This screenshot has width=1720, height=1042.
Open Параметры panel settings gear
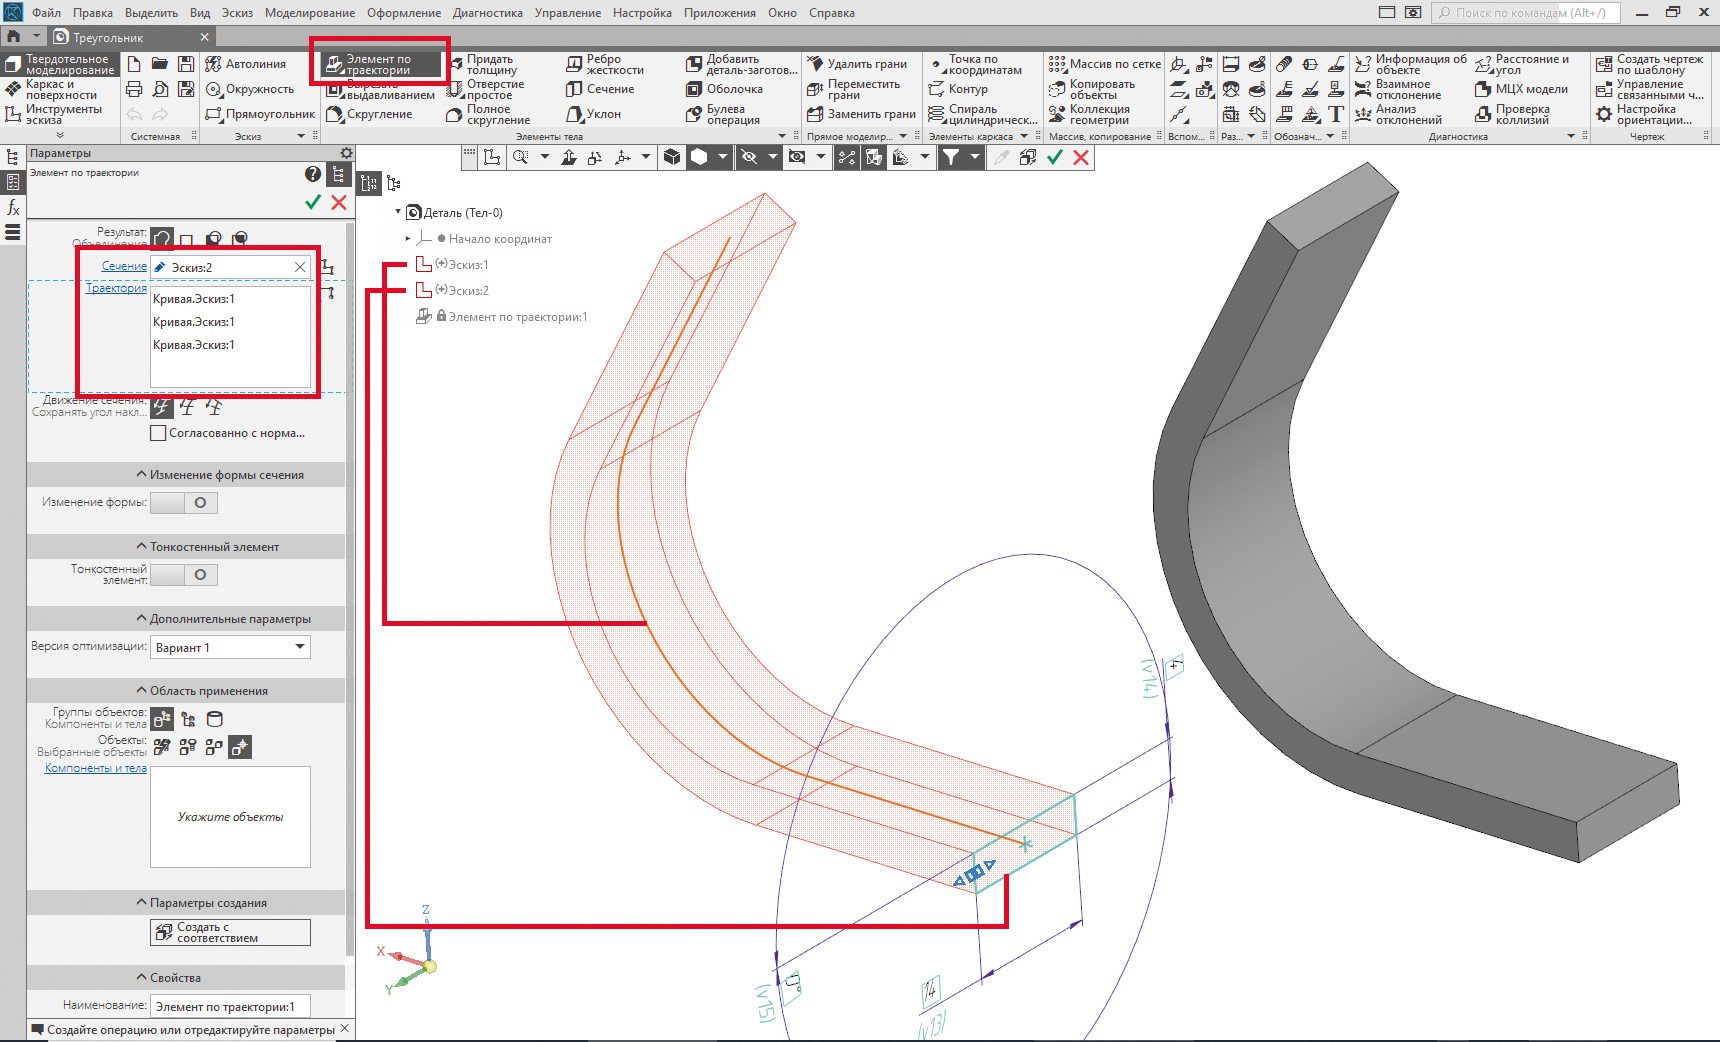coord(346,153)
